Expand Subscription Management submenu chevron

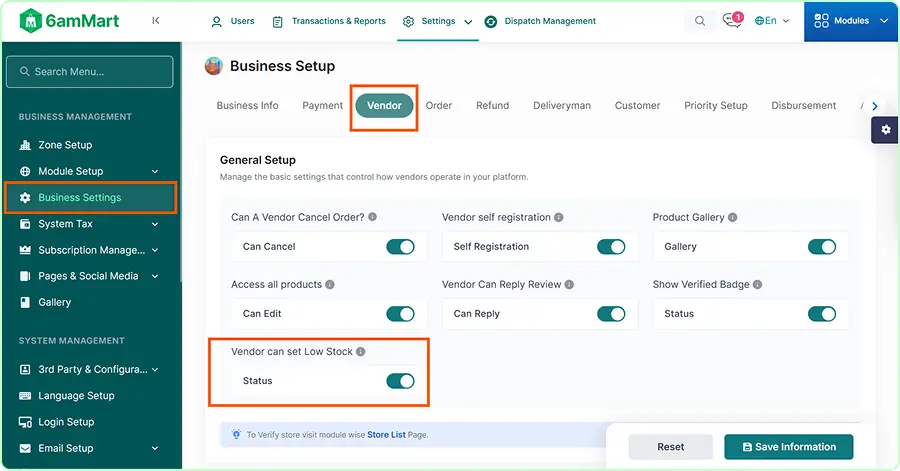pos(155,250)
